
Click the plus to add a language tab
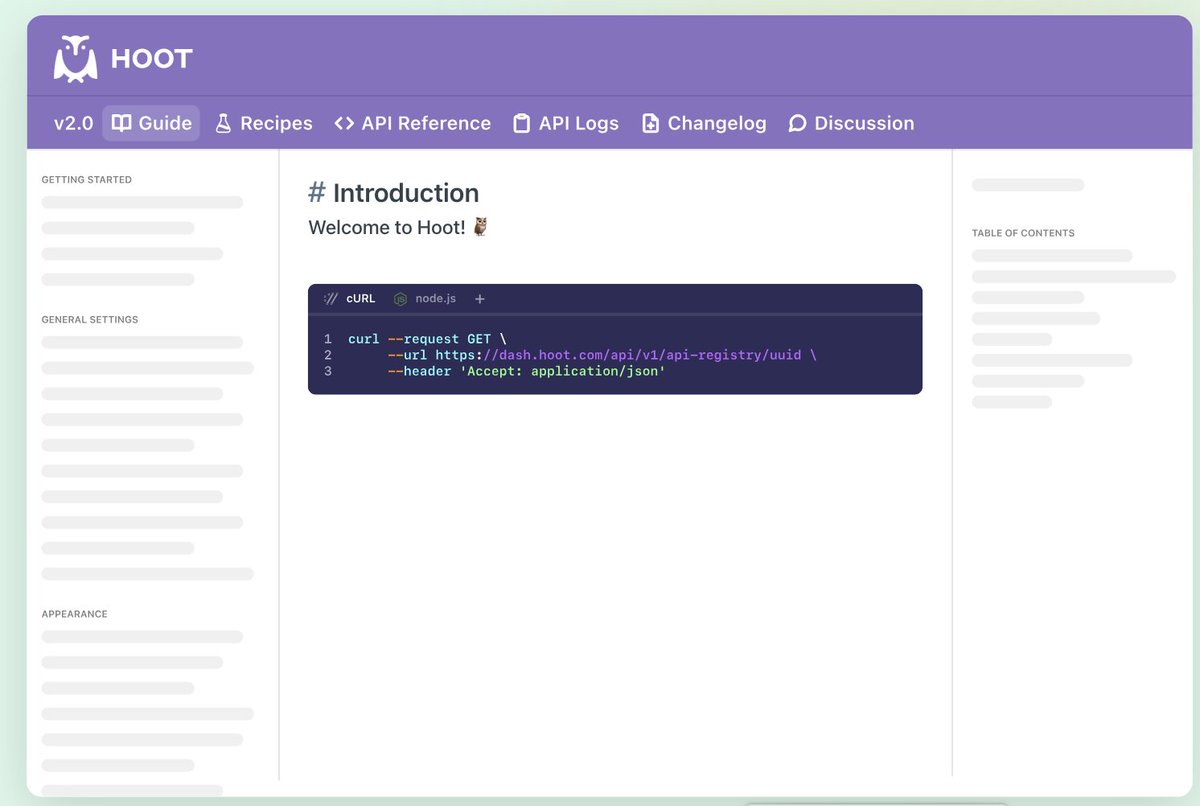(480, 298)
